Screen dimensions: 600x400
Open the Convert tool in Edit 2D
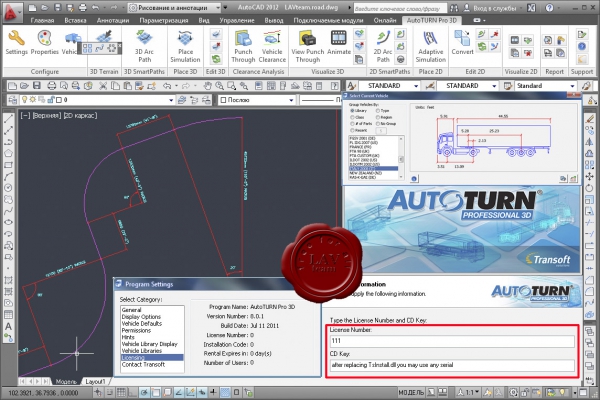(462, 43)
